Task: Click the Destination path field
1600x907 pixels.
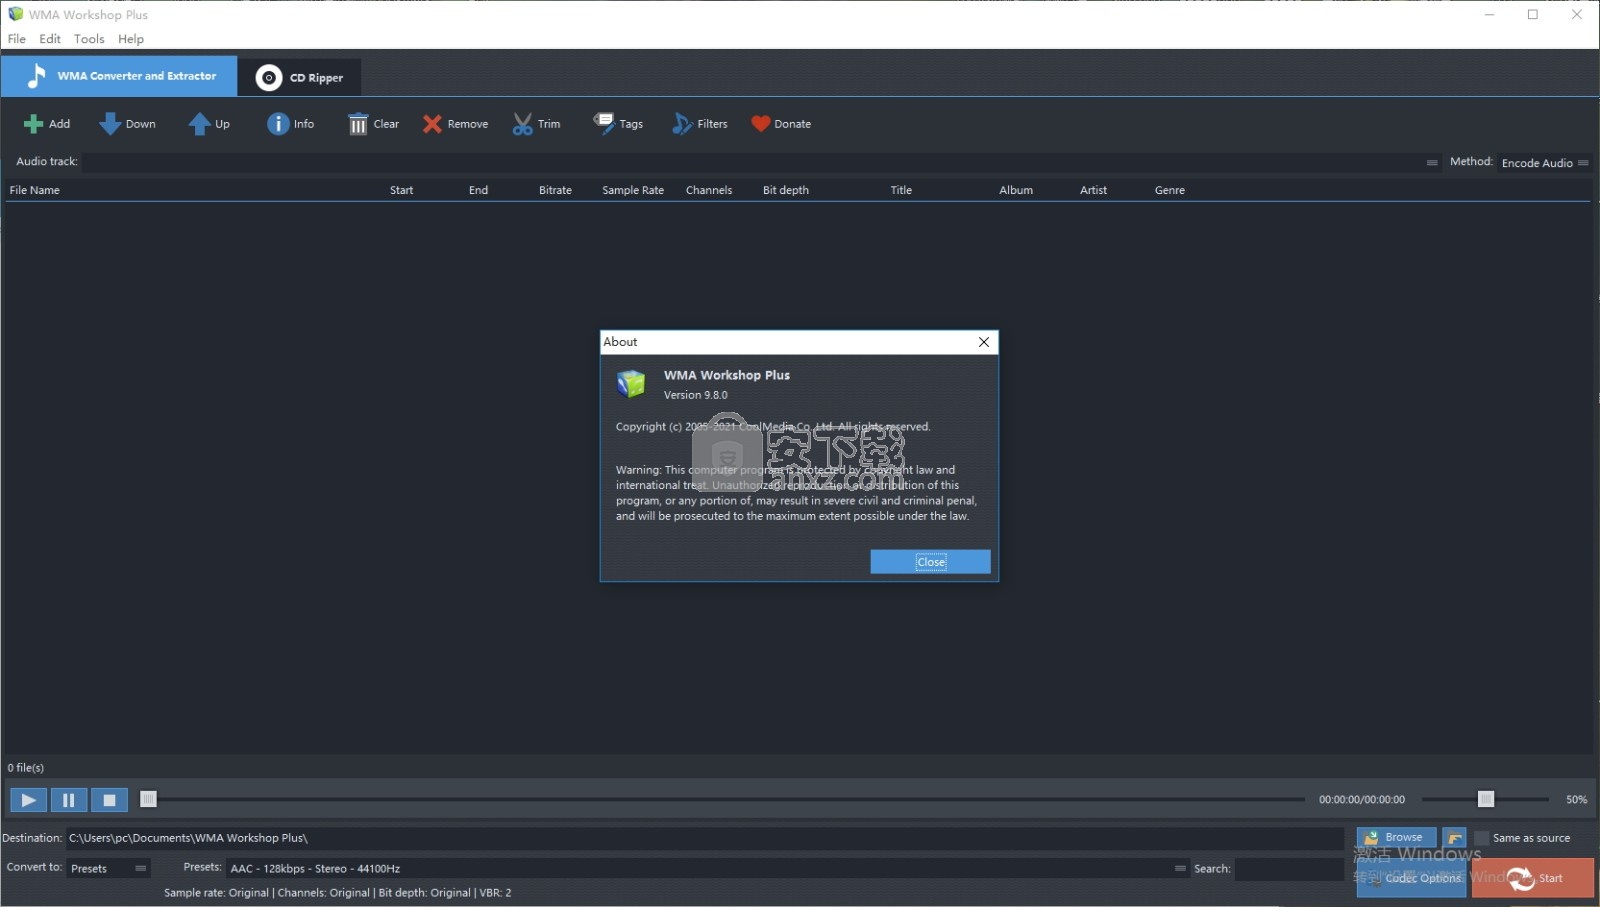Action: pos(704,838)
